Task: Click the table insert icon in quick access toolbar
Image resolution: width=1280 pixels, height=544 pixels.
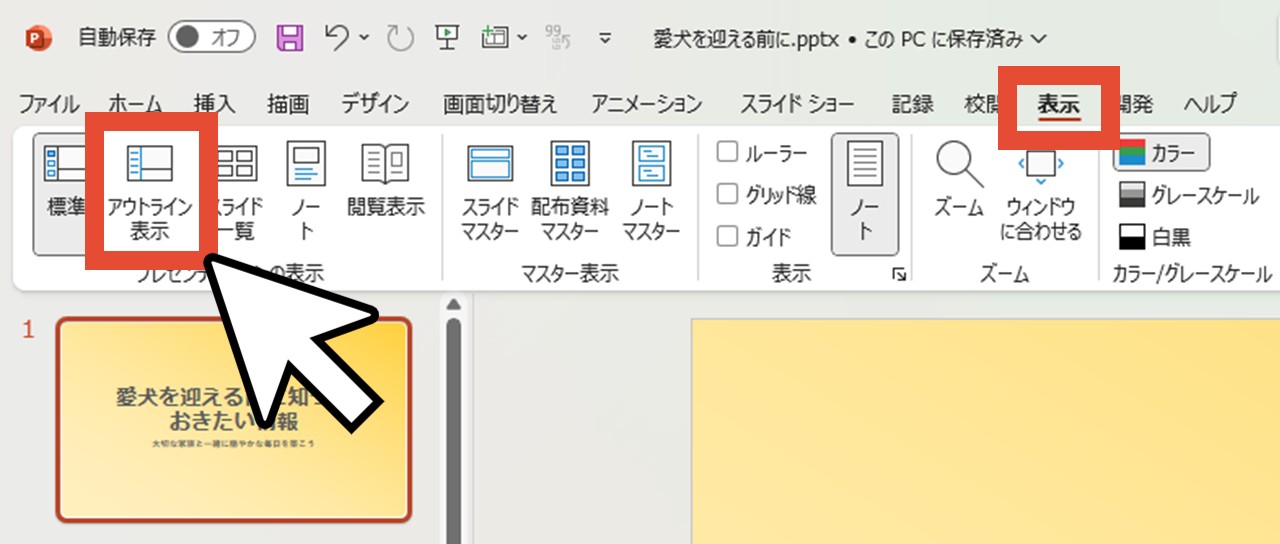Action: [495, 38]
